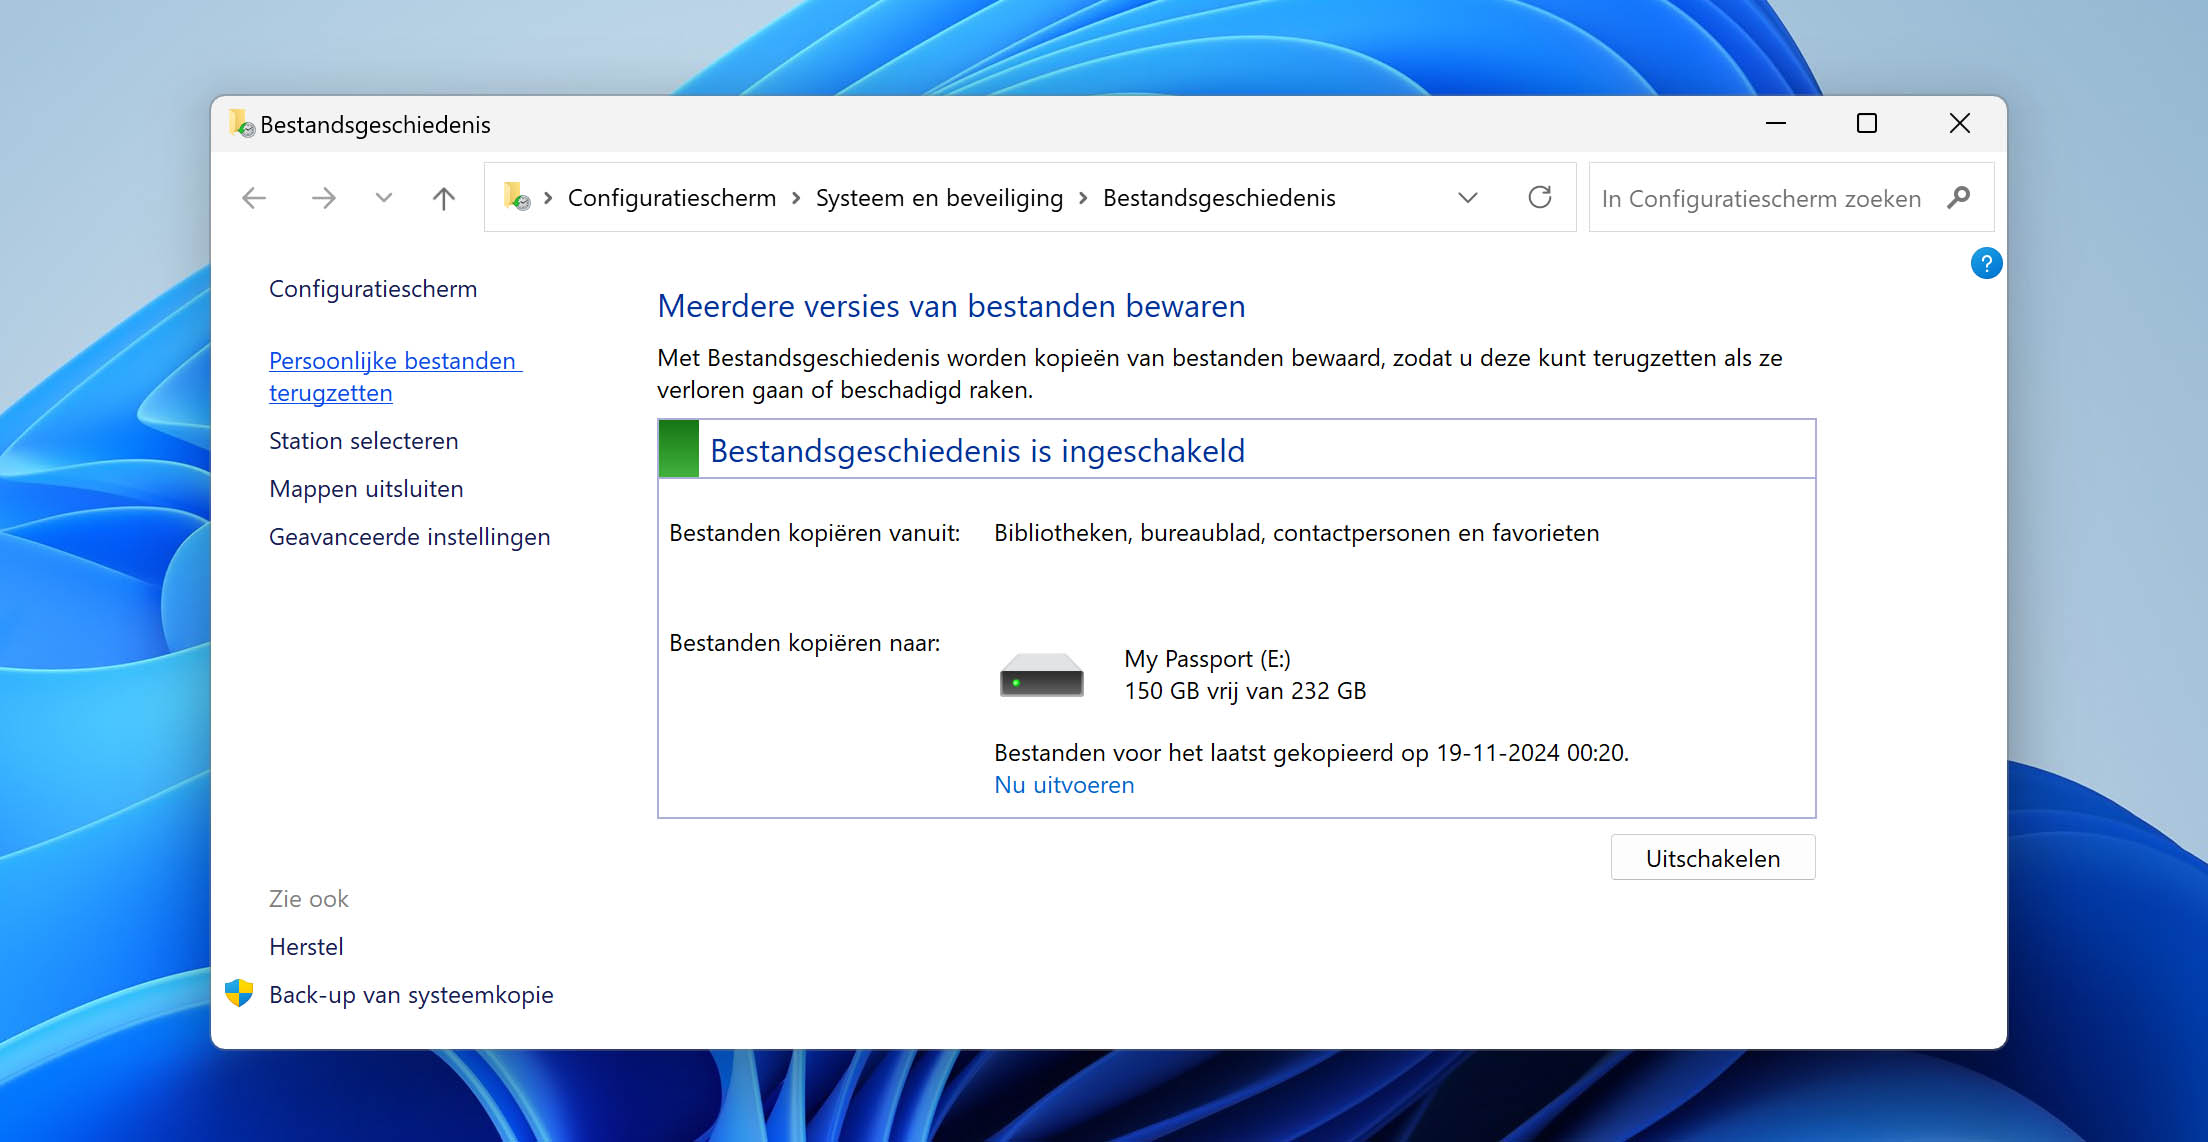Viewport: 2208px width, 1142px height.
Task: Open Herstel under Zie ook
Action: (x=306, y=947)
